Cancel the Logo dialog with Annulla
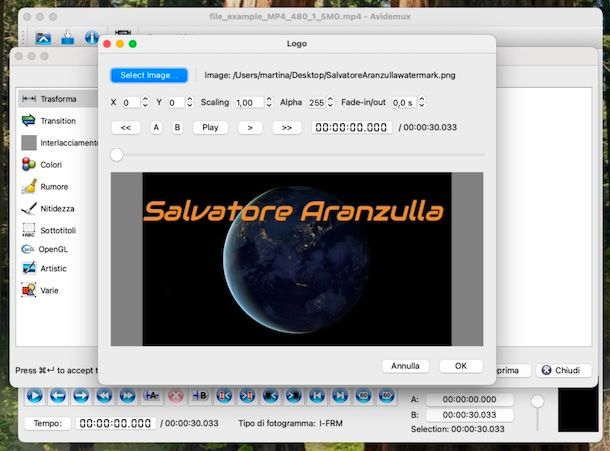The width and height of the screenshot is (610, 451). [x=405, y=366]
